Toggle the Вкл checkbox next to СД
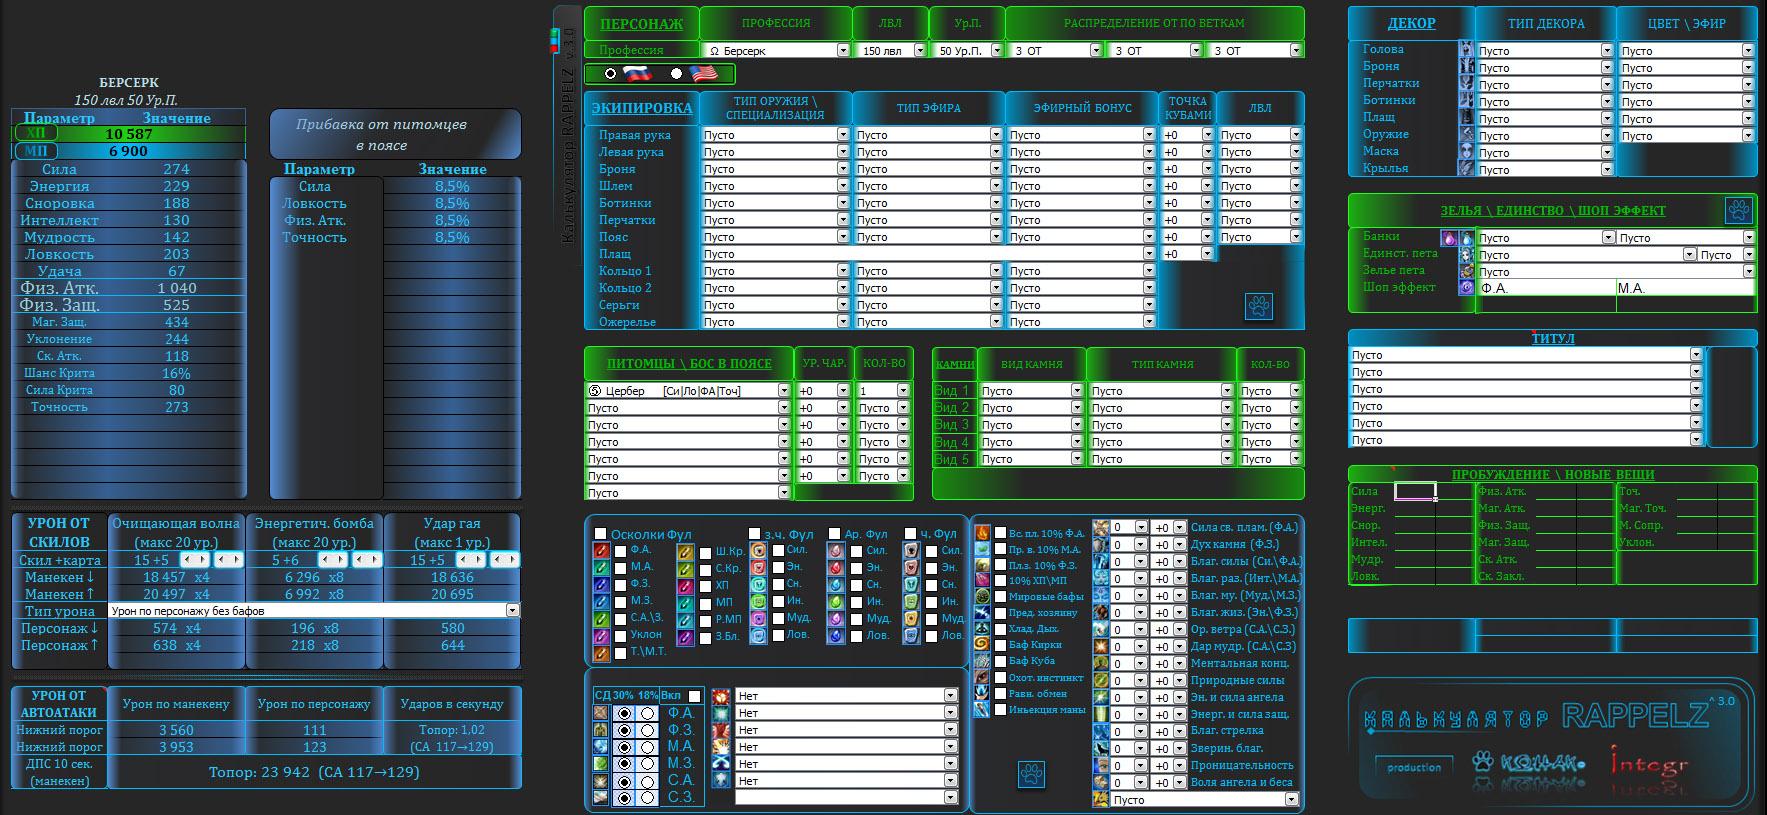 [694, 696]
